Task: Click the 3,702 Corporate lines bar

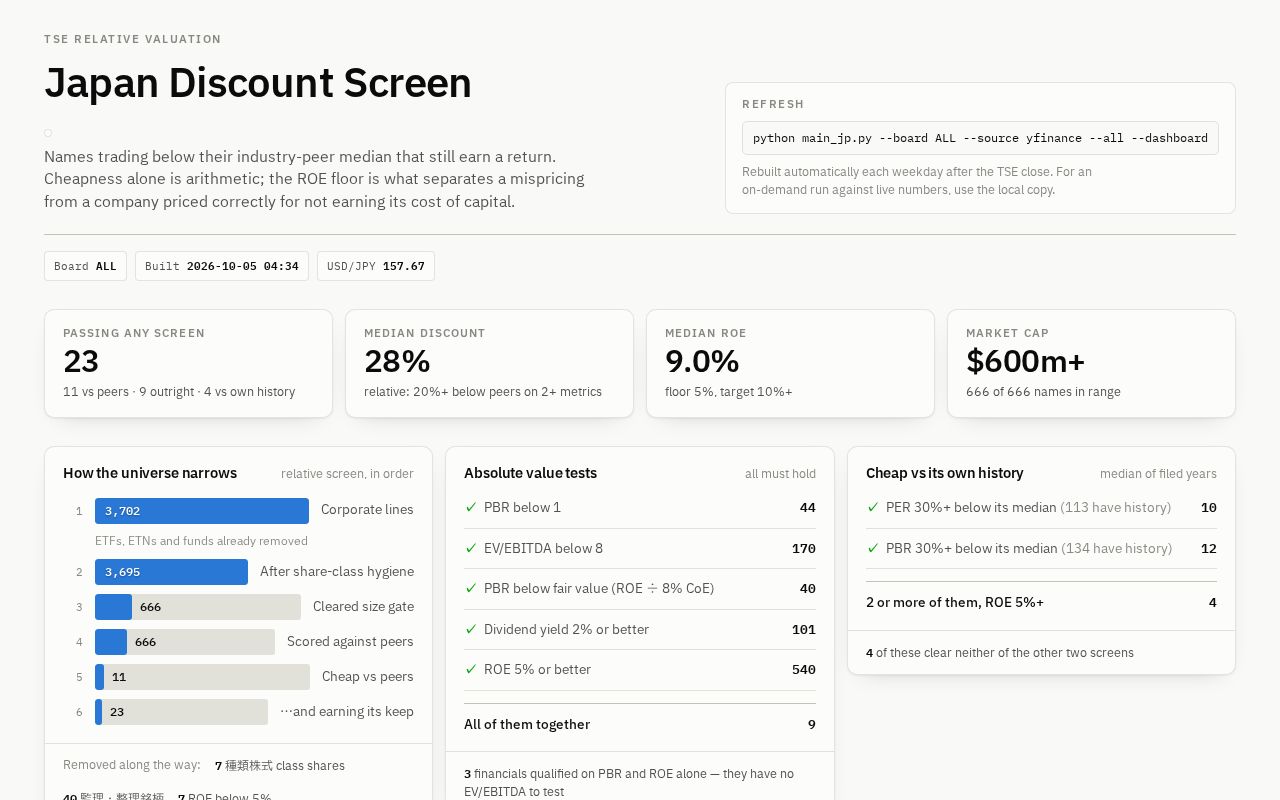Action: (202, 511)
